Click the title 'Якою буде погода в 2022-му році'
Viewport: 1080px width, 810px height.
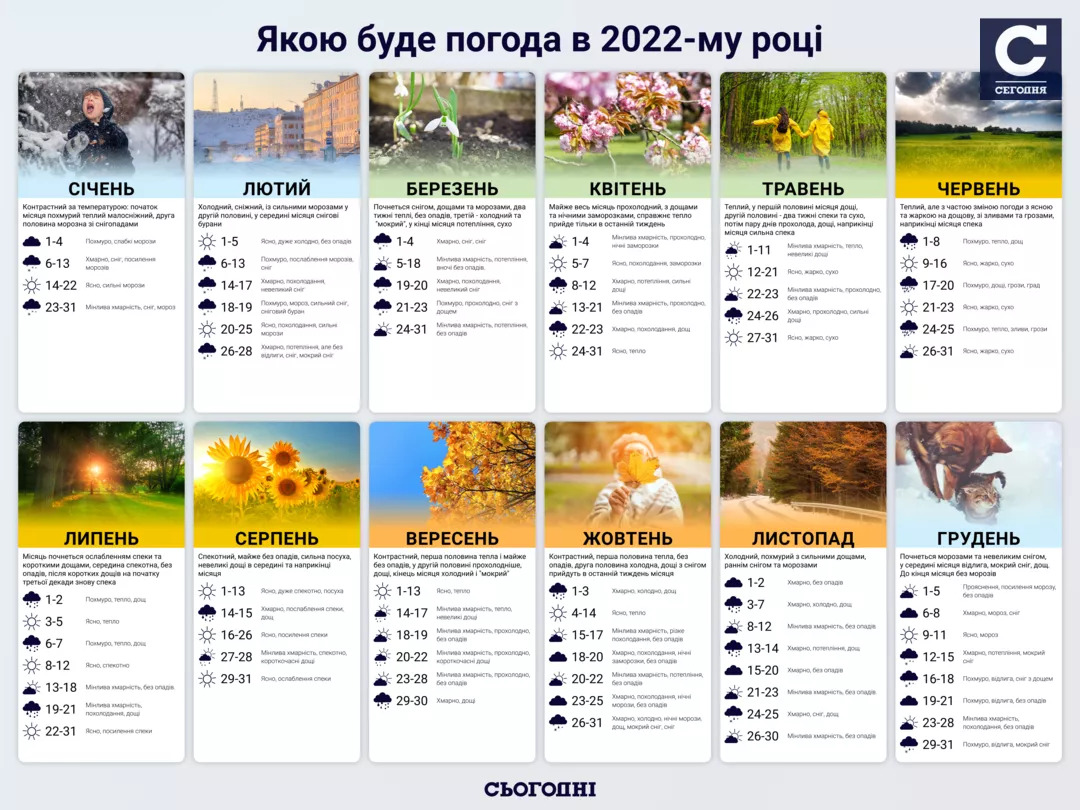540,40
